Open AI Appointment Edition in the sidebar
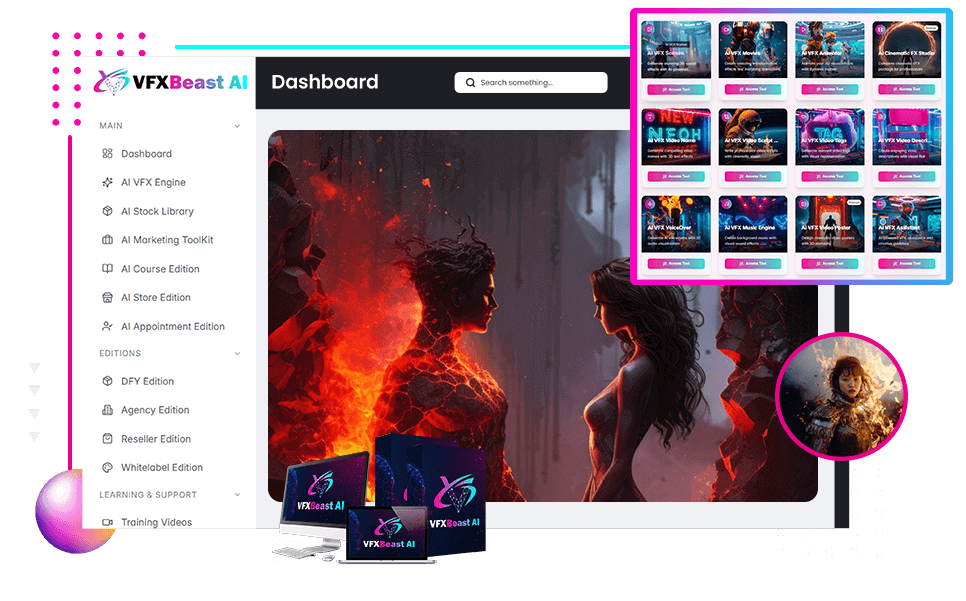 (x=173, y=325)
